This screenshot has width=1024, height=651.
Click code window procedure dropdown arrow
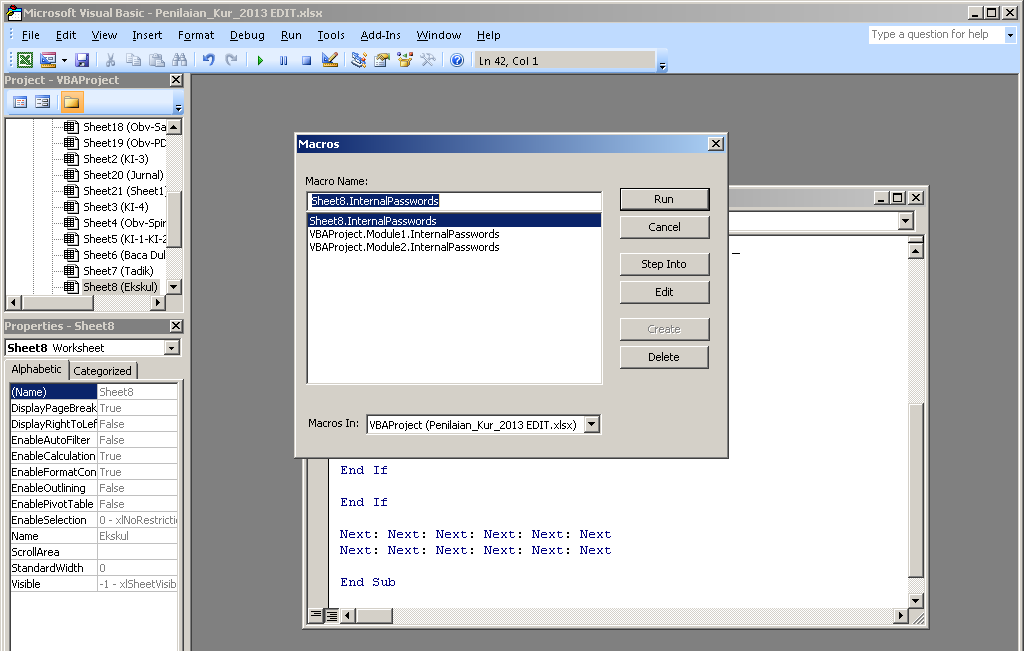pyautogui.click(x=905, y=221)
